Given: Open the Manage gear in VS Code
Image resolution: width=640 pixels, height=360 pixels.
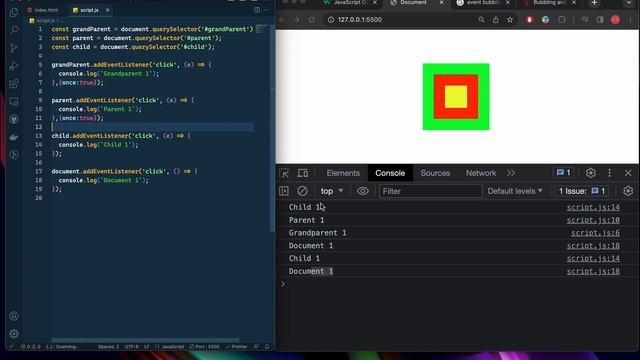Looking at the screenshot, I should click(14, 334).
